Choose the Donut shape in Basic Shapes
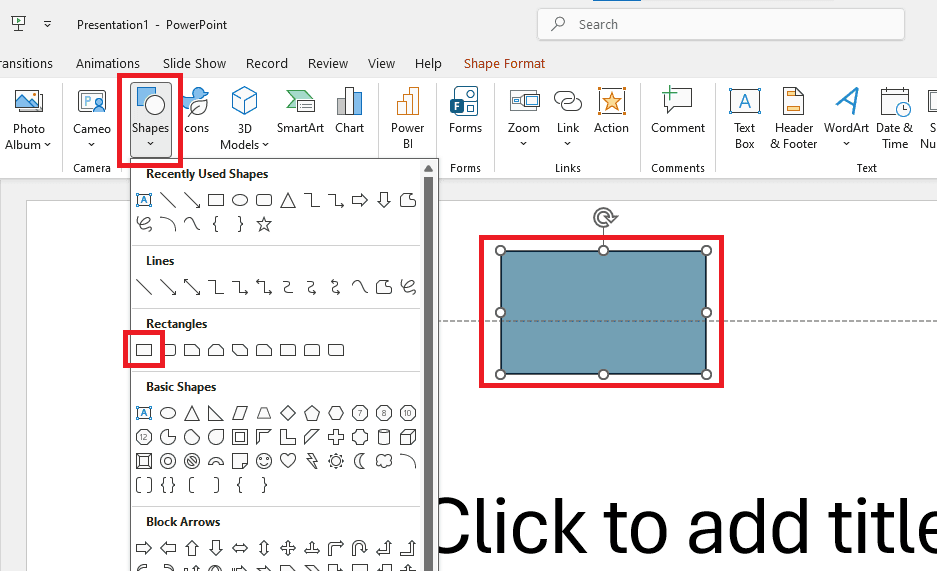Screen dimensions: 937x571 point(168,461)
